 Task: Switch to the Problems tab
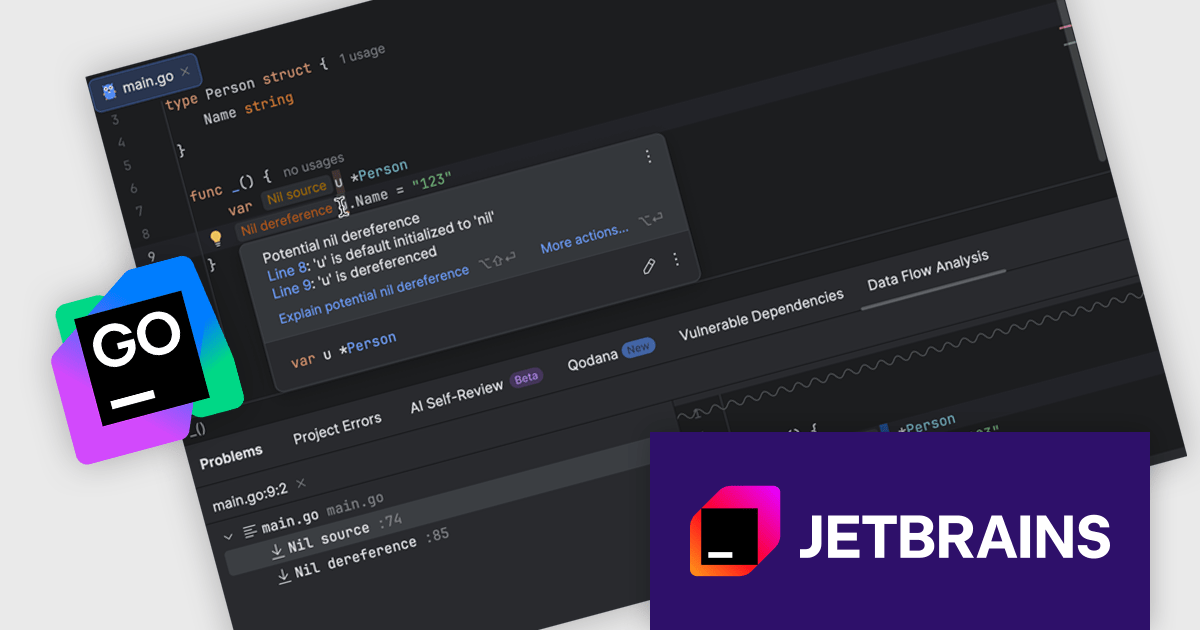point(231,456)
